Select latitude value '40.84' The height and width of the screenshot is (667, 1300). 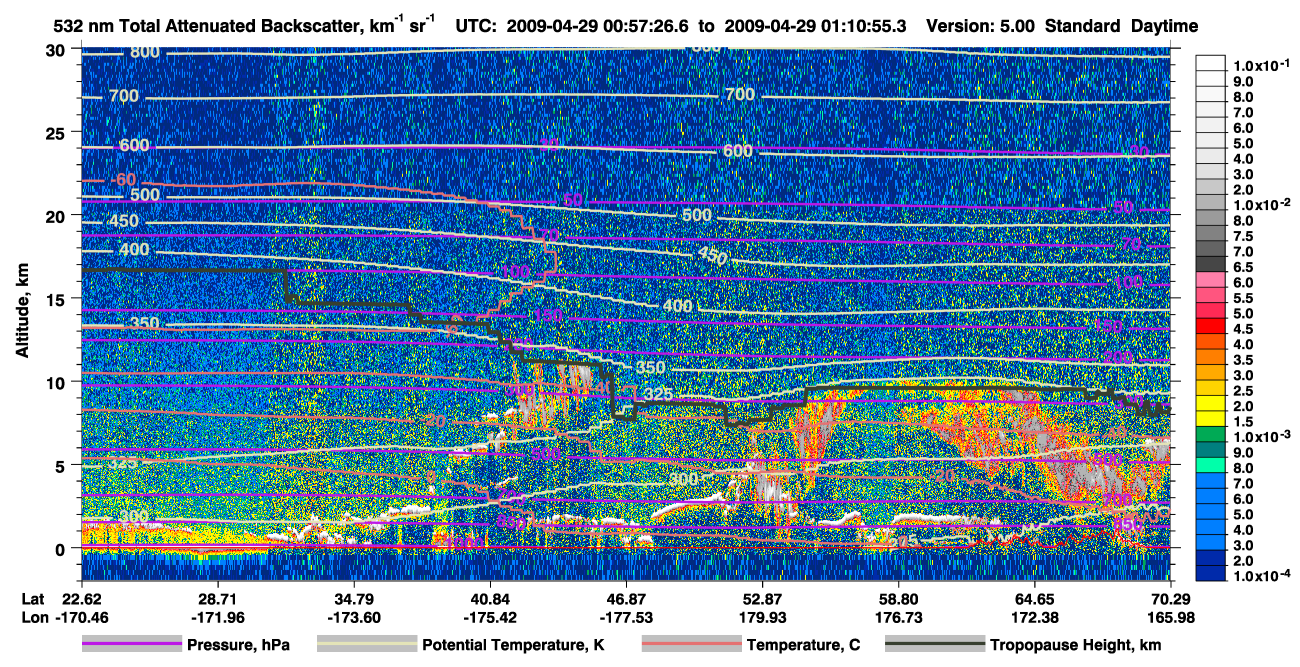[x=490, y=600]
